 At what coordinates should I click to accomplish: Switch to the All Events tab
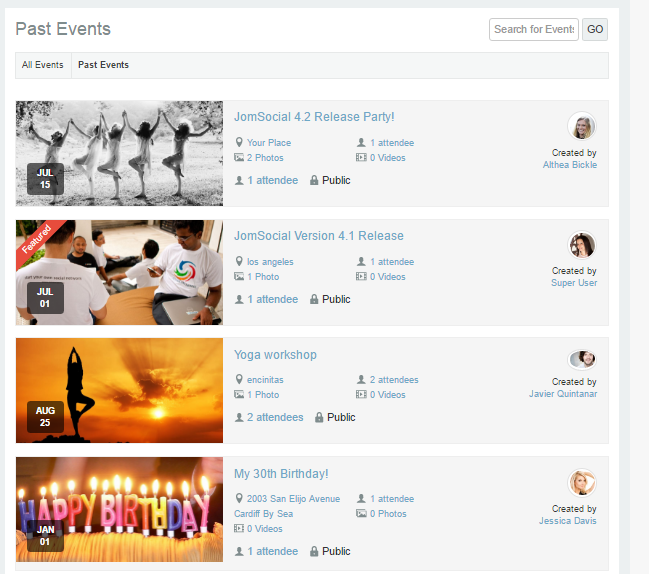(x=43, y=65)
